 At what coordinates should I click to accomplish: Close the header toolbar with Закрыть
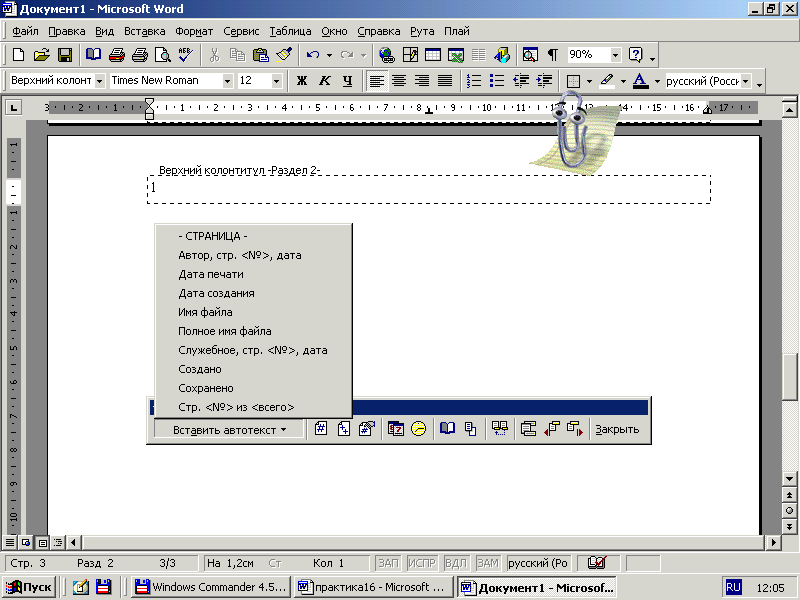coord(617,429)
